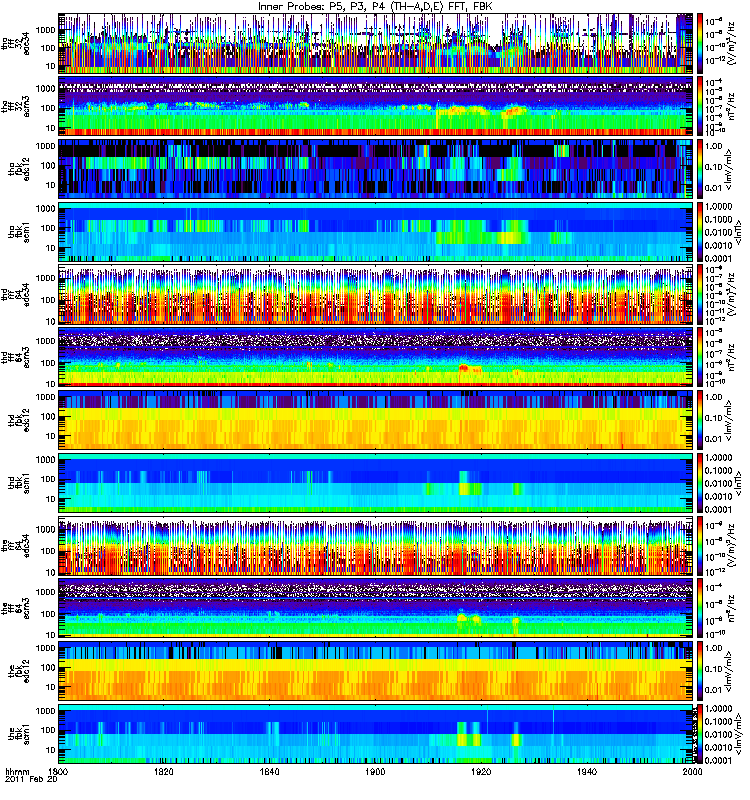Click the "tha fff 32 scm3" y-axis label

pyautogui.click(x=16, y=106)
